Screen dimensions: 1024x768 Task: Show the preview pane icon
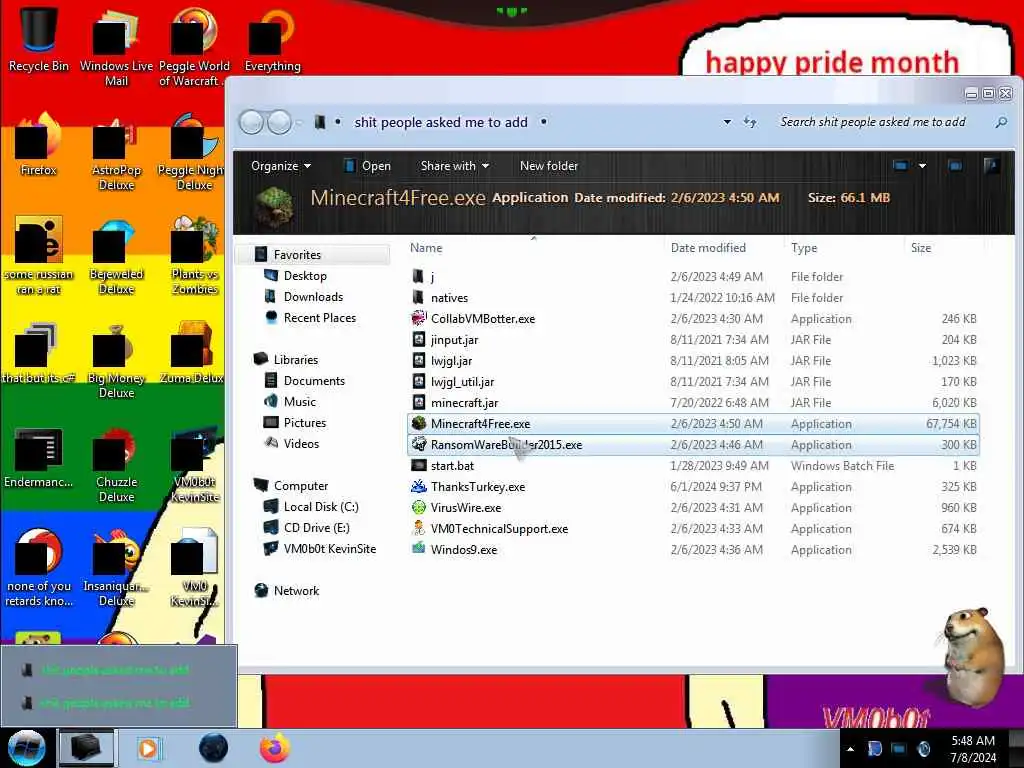pos(955,166)
